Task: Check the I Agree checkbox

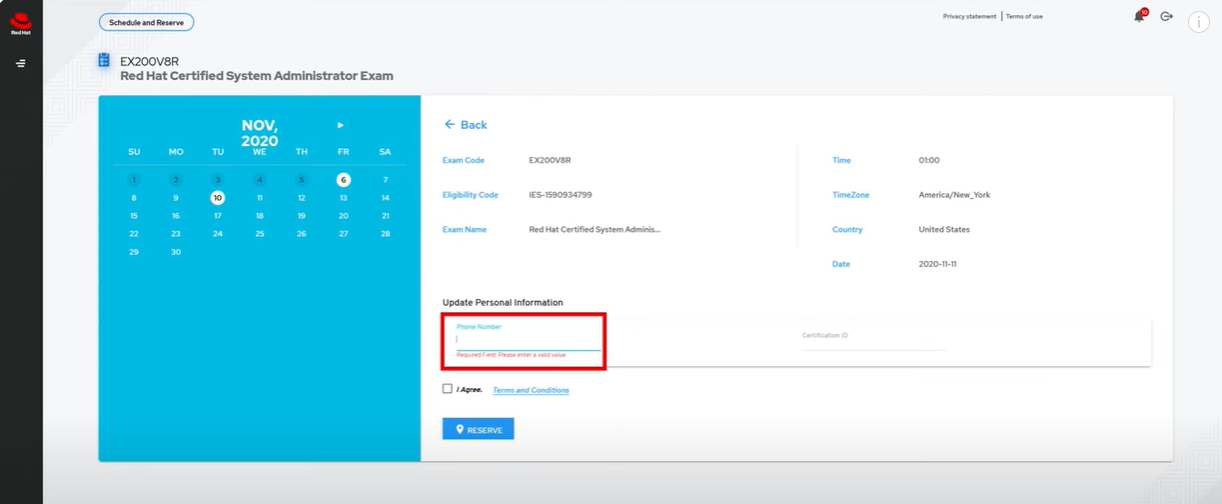Action: [447, 388]
